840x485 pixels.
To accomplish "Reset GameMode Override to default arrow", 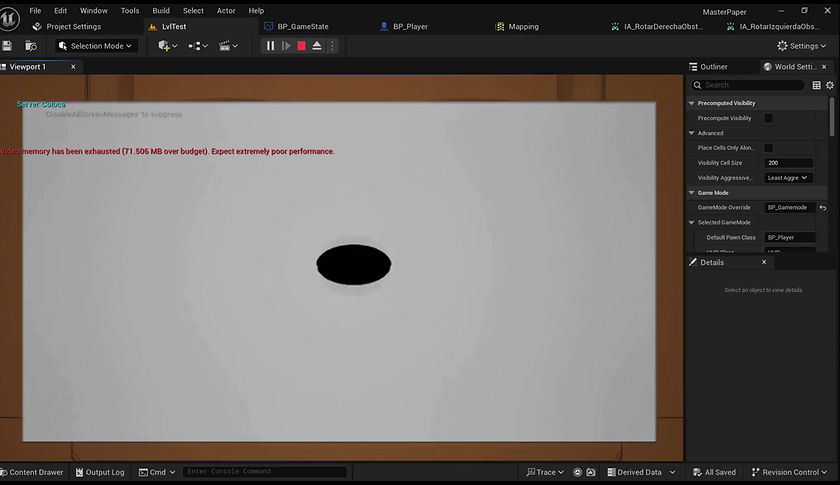I will click(x=823, y=207).
